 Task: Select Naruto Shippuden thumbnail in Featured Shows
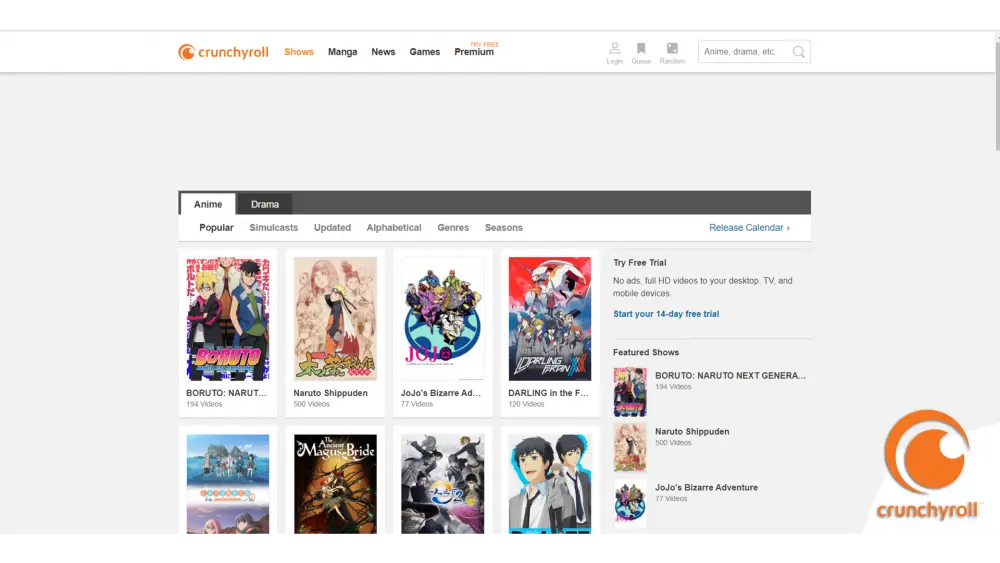click(630, 447)
